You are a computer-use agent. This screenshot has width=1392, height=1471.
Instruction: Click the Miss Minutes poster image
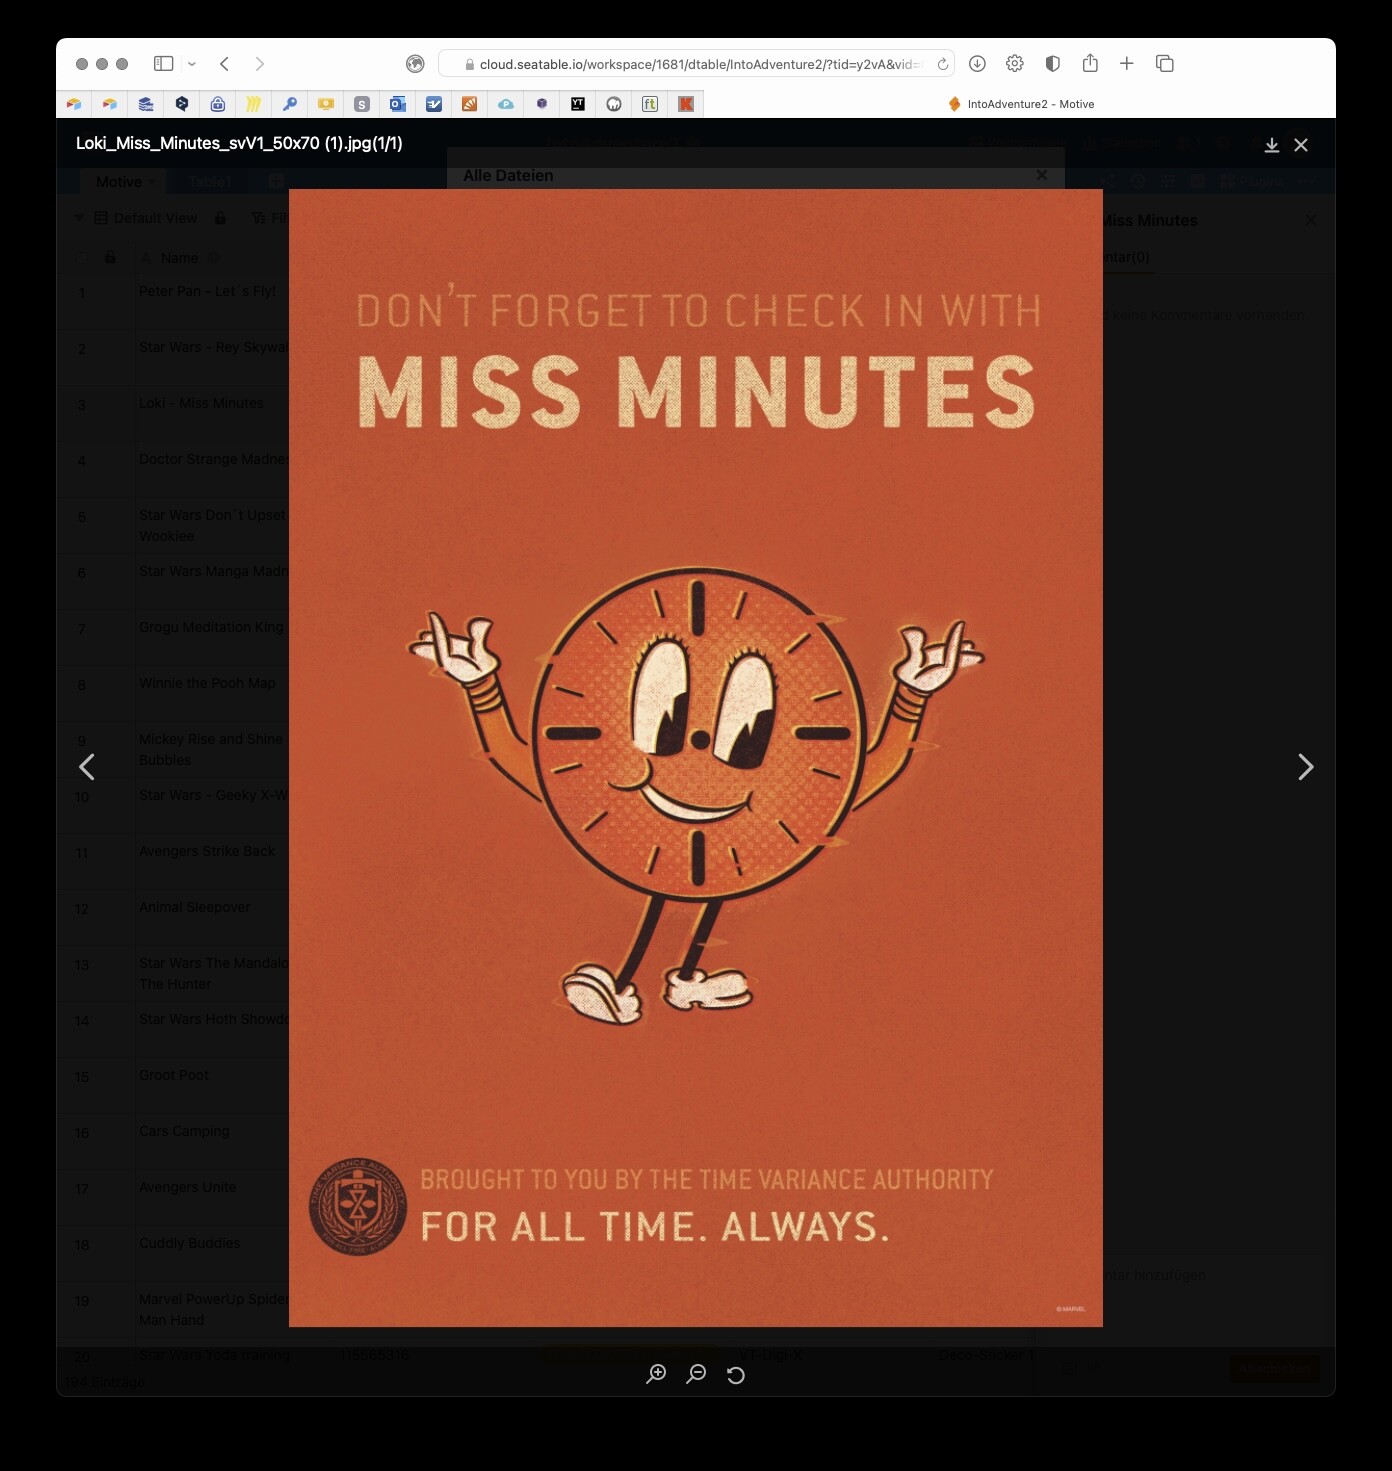(x=696, y=758)
